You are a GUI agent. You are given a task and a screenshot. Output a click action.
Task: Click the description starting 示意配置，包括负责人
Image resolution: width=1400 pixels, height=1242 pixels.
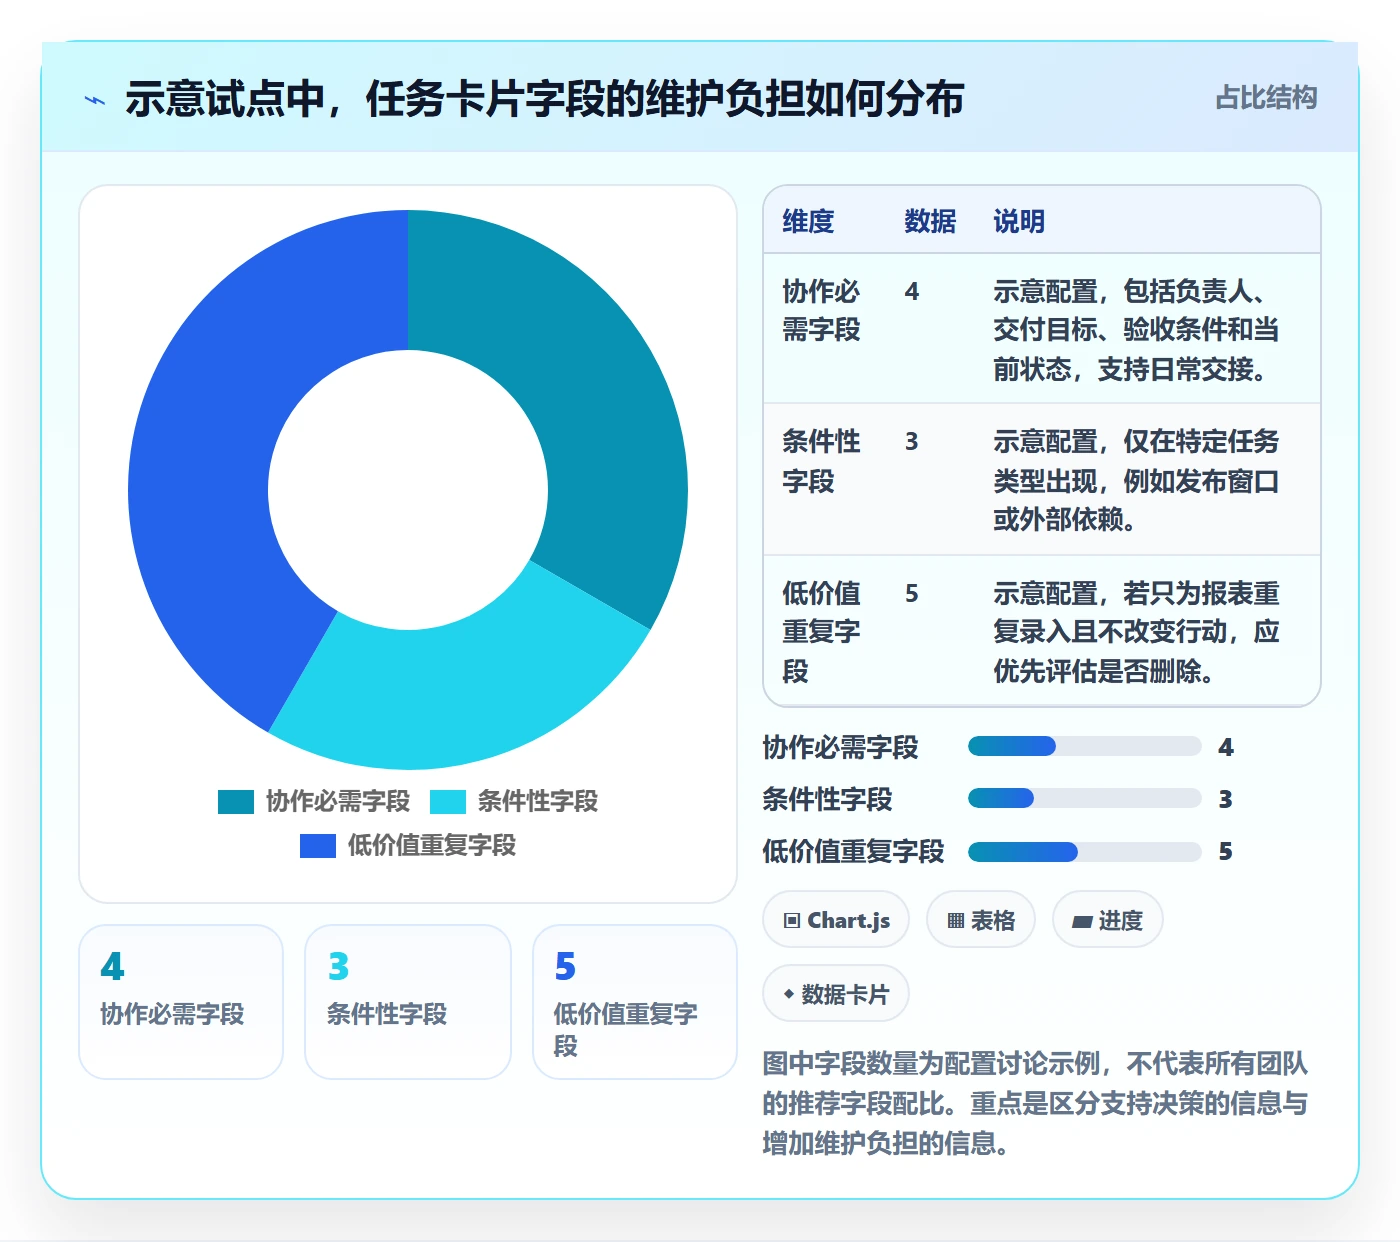1137,330
